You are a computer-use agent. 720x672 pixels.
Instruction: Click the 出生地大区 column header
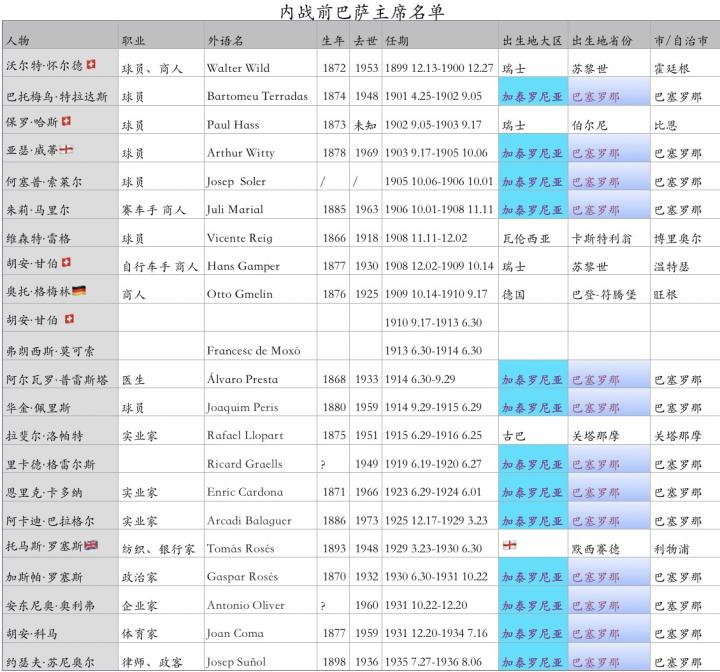(x=531, y=41)
